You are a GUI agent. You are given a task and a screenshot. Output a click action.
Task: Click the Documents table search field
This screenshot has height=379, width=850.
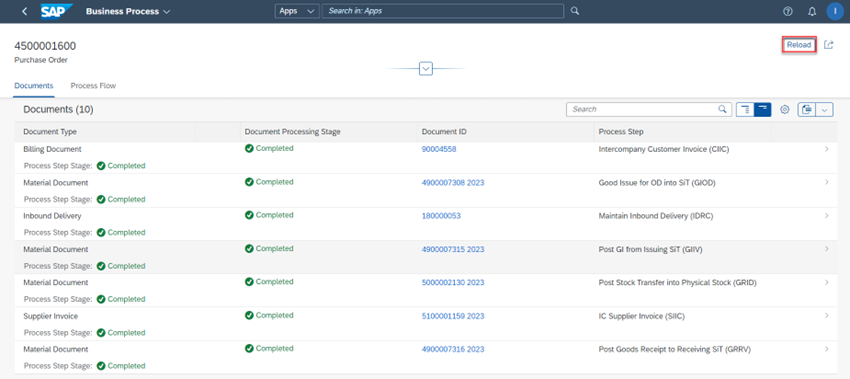(x=649, y=110)
